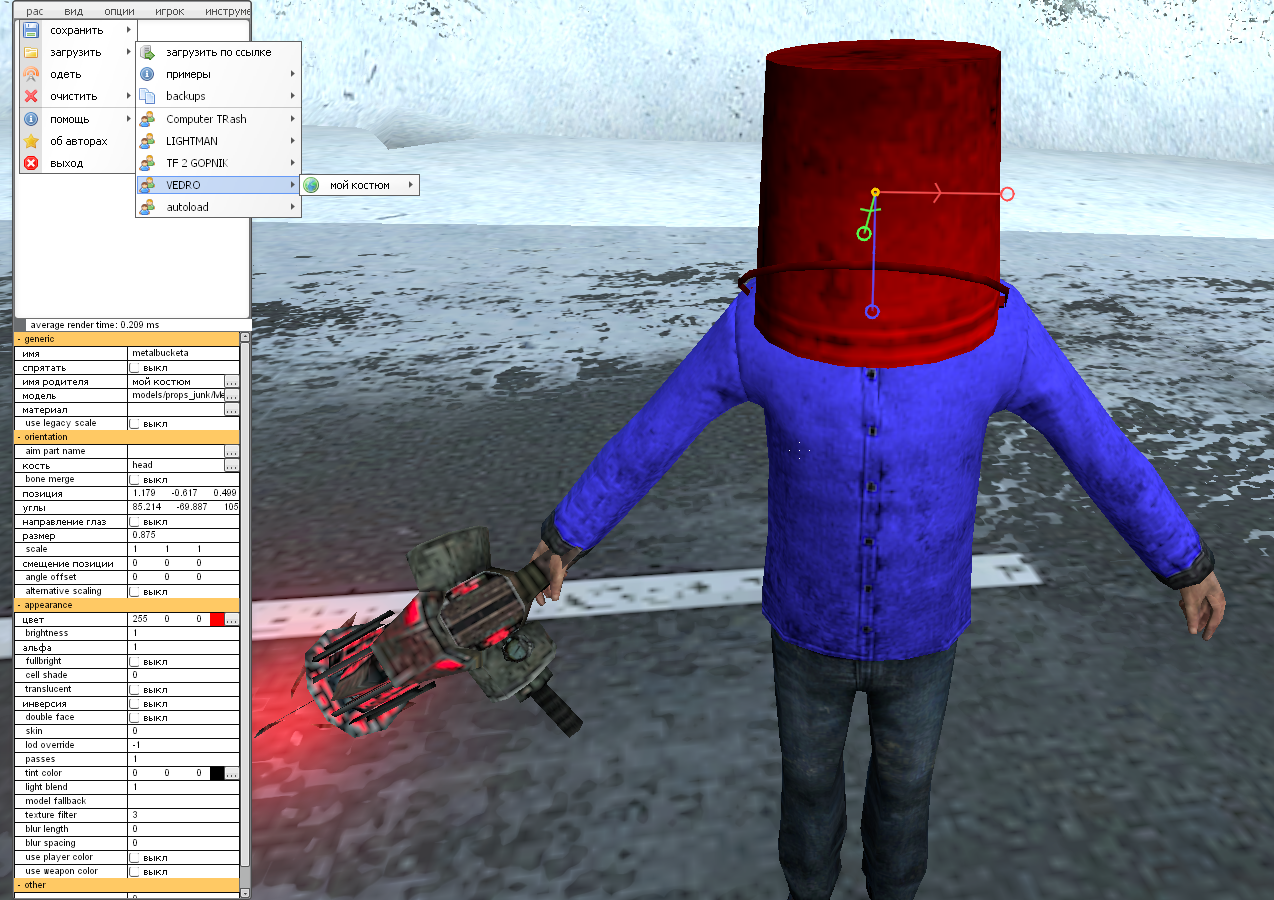Screen dimensions: 1274x900
Task: Click the browse button for материал
Action: pyautogui.click(x=232, y=410)
